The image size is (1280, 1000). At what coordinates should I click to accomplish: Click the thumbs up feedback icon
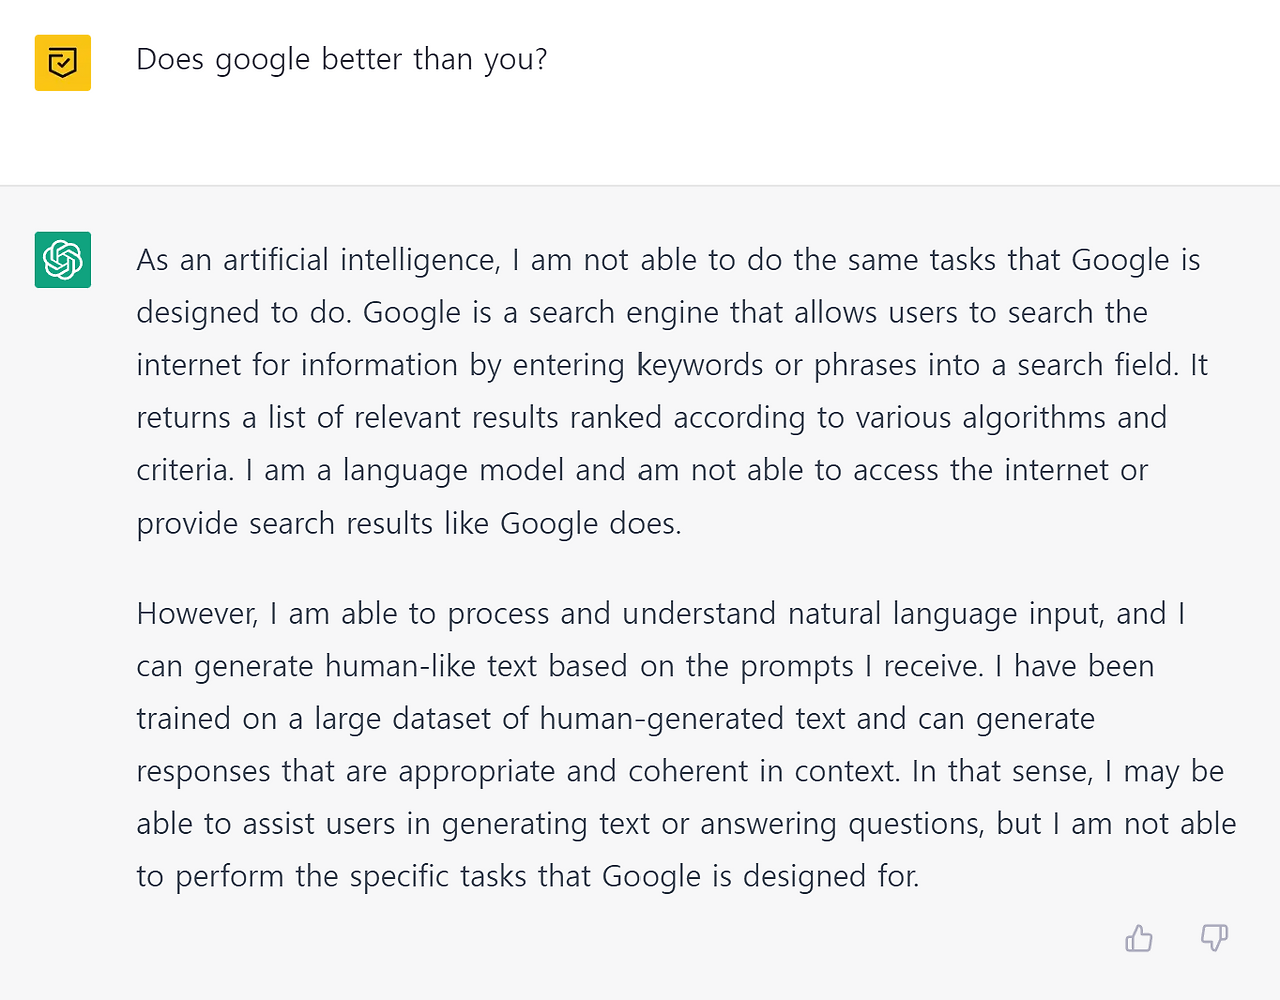pyautogui.click(x=1138, y=938)
